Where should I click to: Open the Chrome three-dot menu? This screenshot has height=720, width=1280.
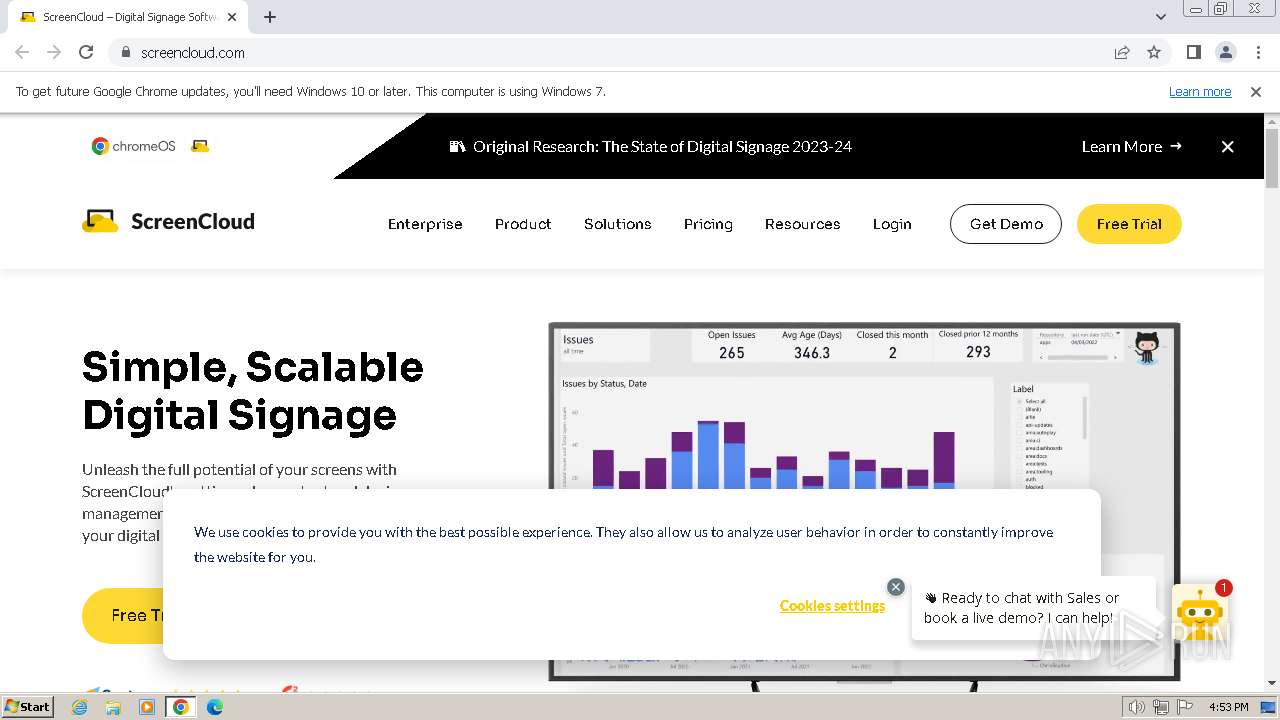1258,52
